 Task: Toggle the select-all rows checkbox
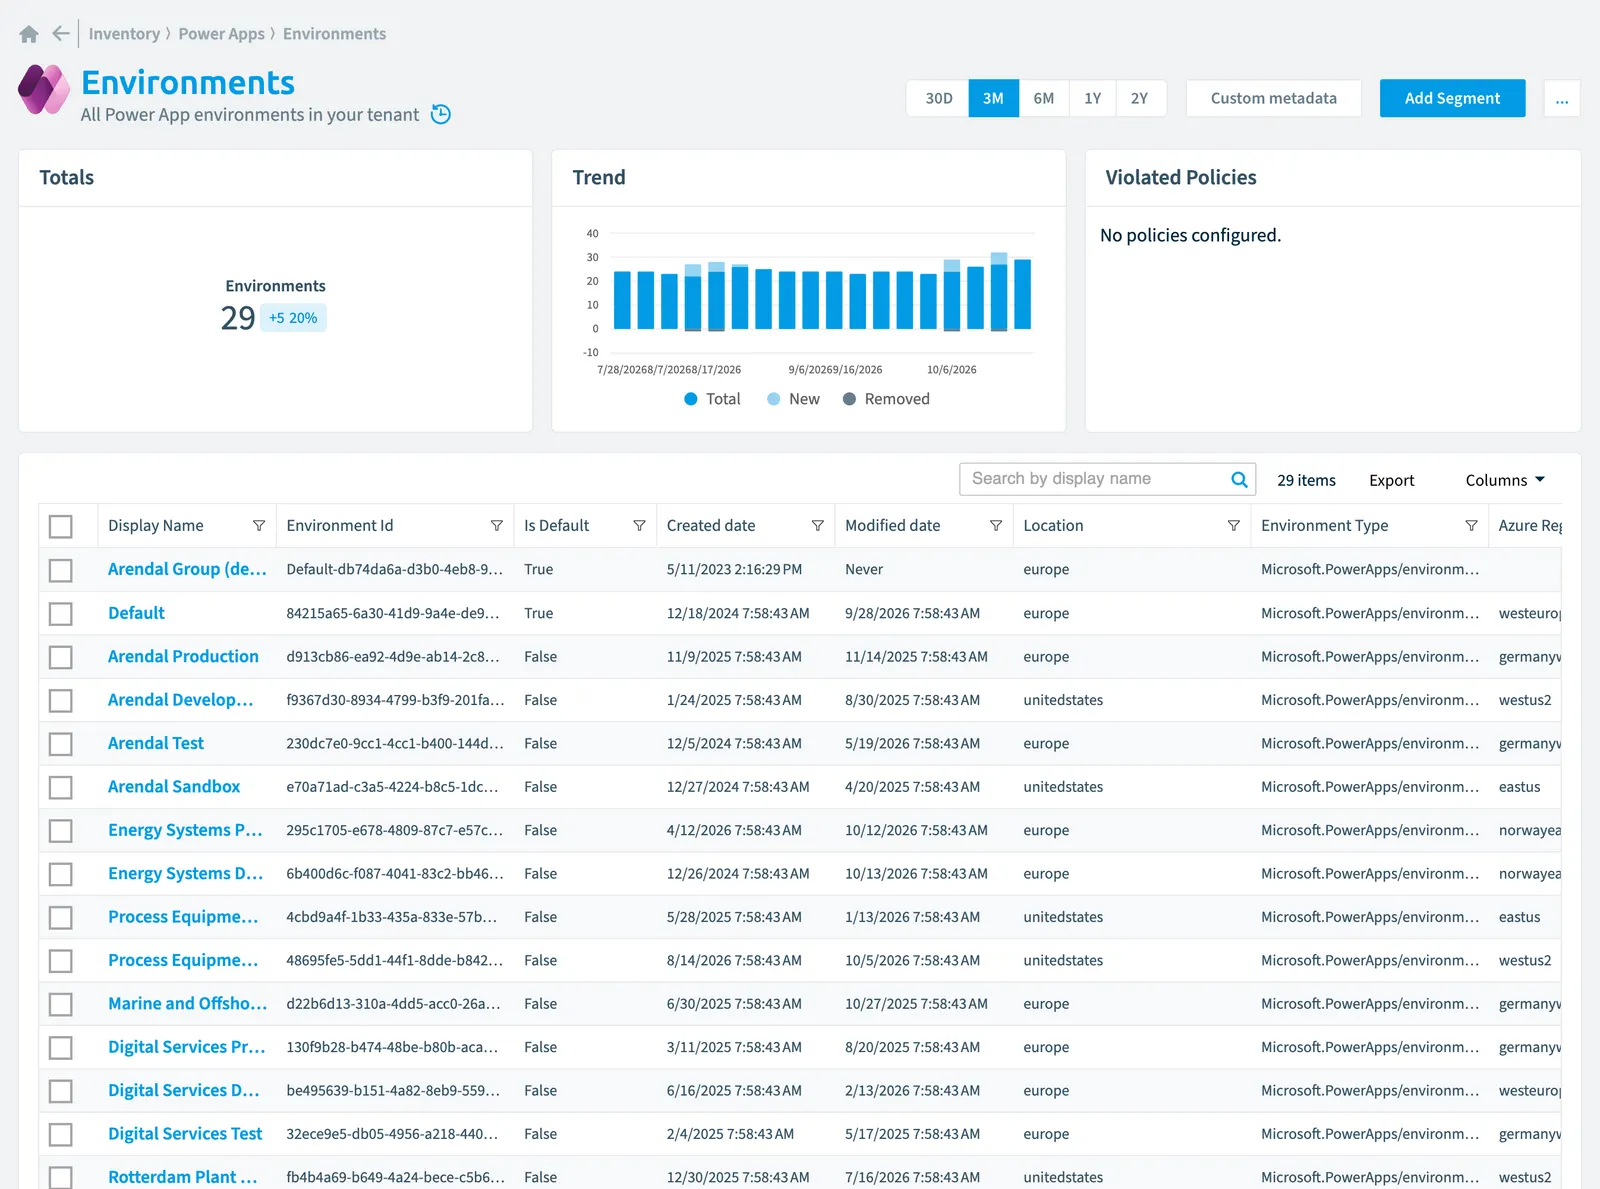pyautogui.click(x=61, y=526)
